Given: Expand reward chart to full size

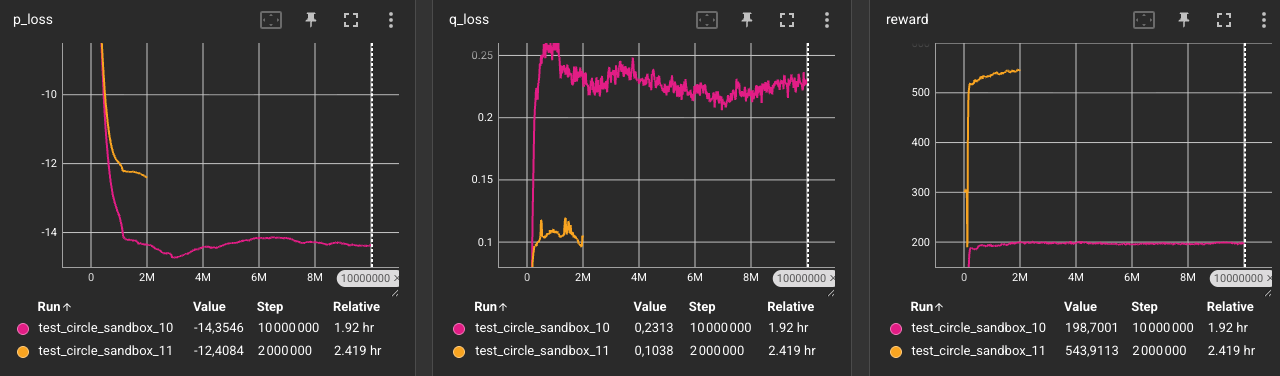Looking at the screenshot, I should click(1223, 20).
